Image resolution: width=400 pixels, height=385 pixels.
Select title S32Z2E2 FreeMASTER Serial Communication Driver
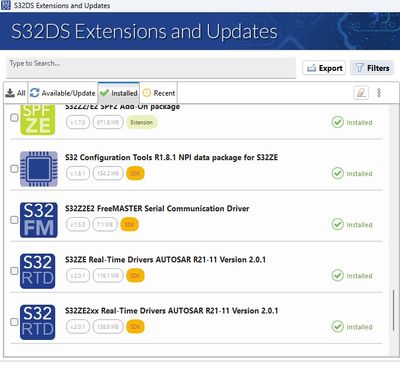157,208
